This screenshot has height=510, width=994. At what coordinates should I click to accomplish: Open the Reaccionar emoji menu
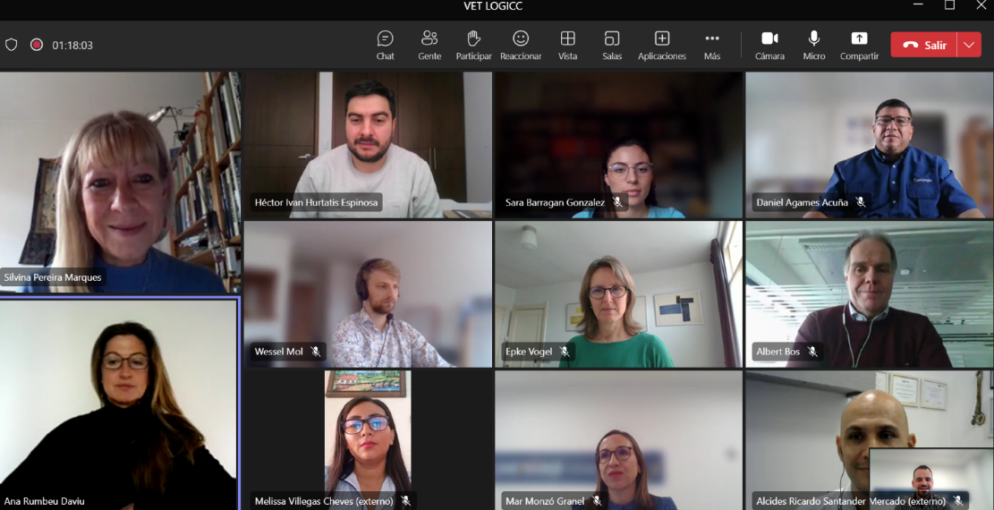(x=520, y=45)
